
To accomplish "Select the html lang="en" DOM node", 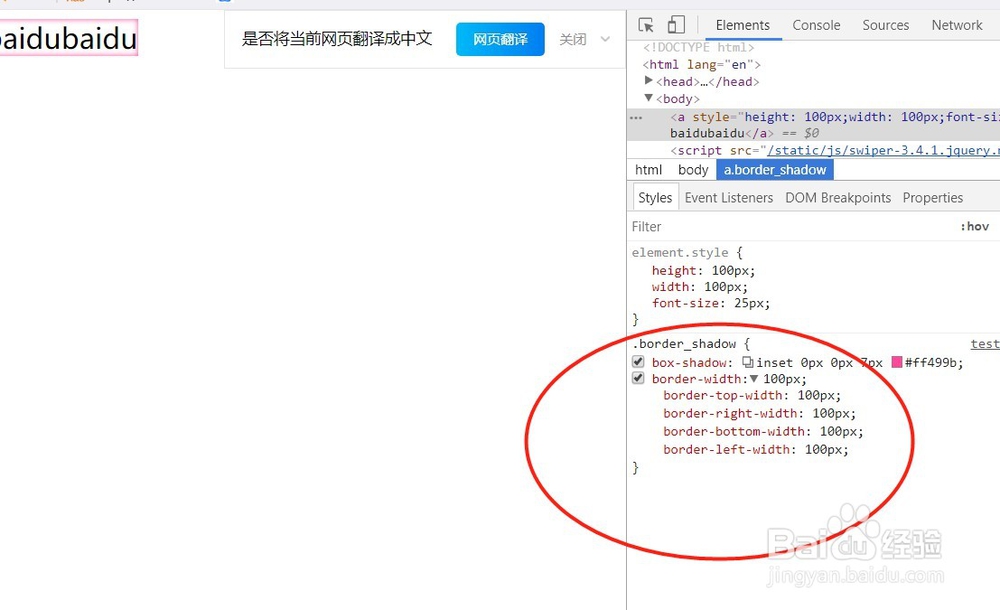I will click(702, 64).
